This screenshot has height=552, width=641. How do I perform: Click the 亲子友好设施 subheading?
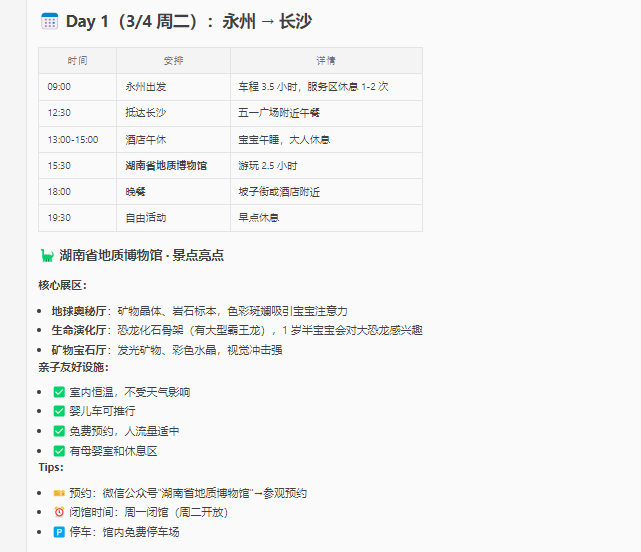tap(73, 367)
